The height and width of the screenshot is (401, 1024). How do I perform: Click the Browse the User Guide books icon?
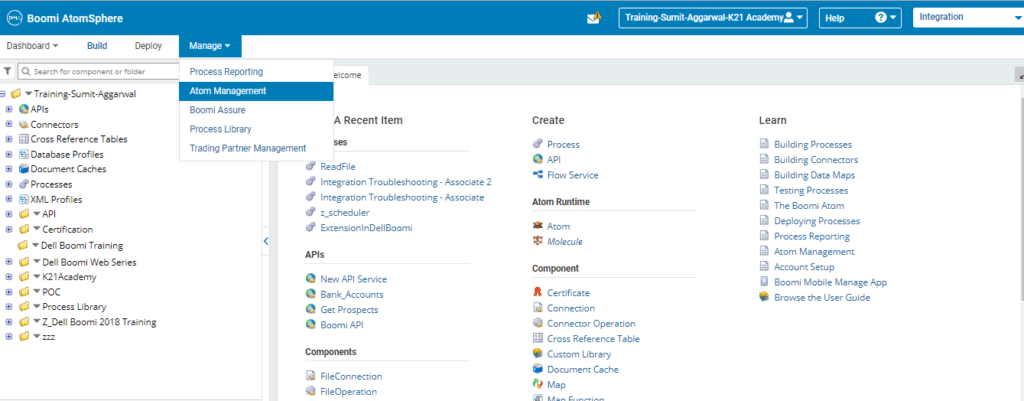pos(764,297)
